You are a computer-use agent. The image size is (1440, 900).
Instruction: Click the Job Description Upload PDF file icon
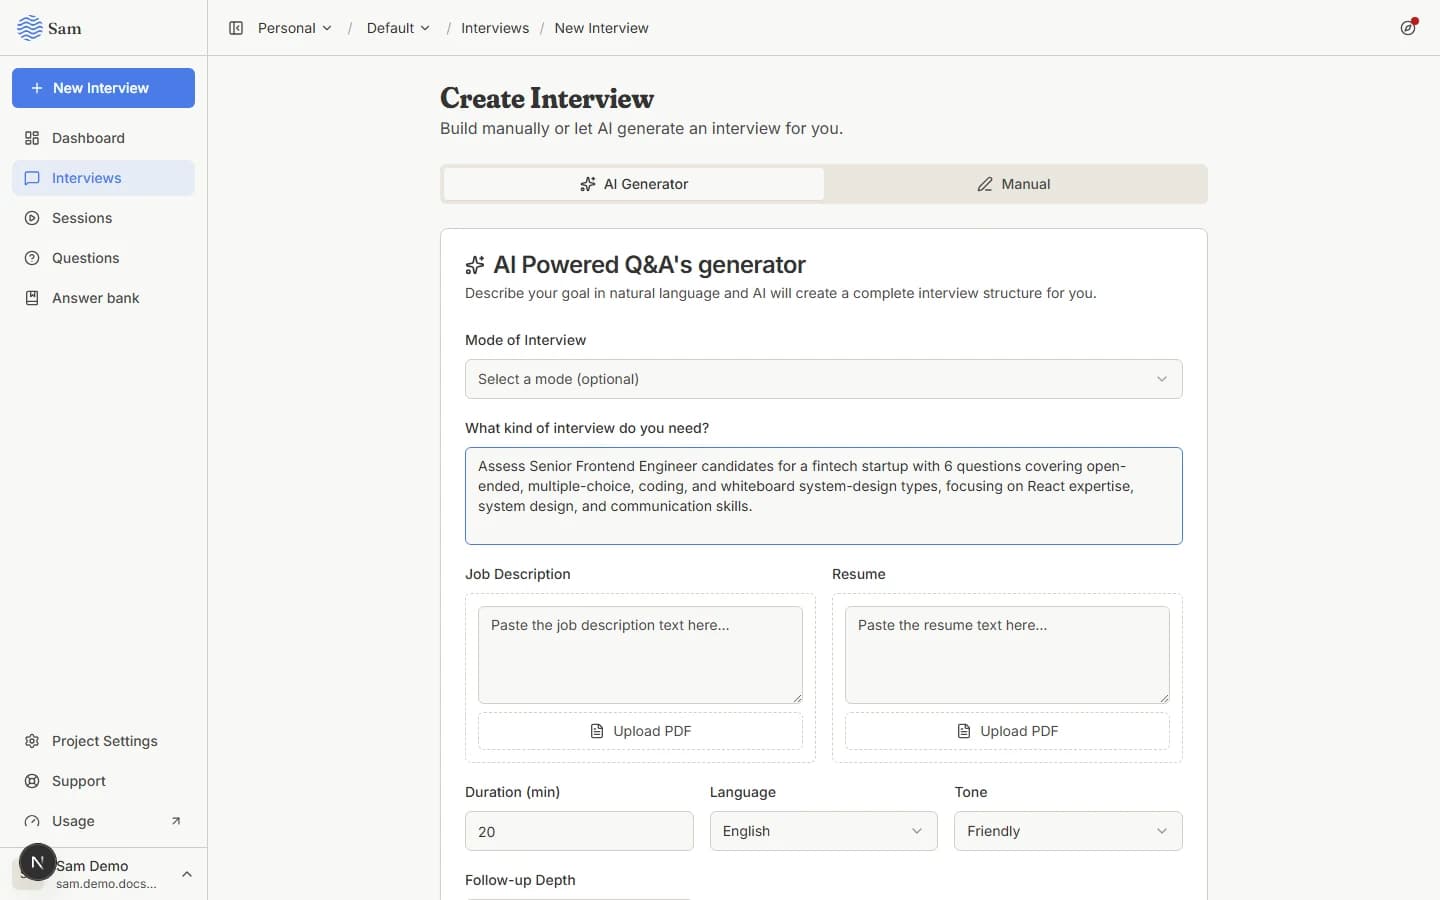tap(597, 731)
